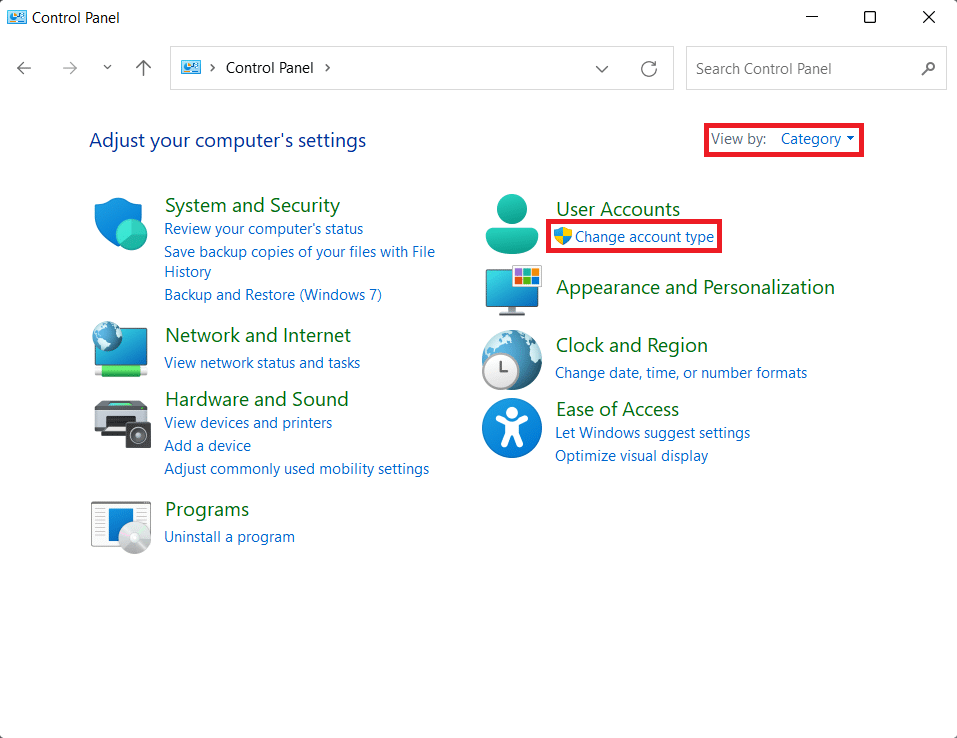Focus the Search Control Panel field

pyautogui.click(x=803, y=69)
